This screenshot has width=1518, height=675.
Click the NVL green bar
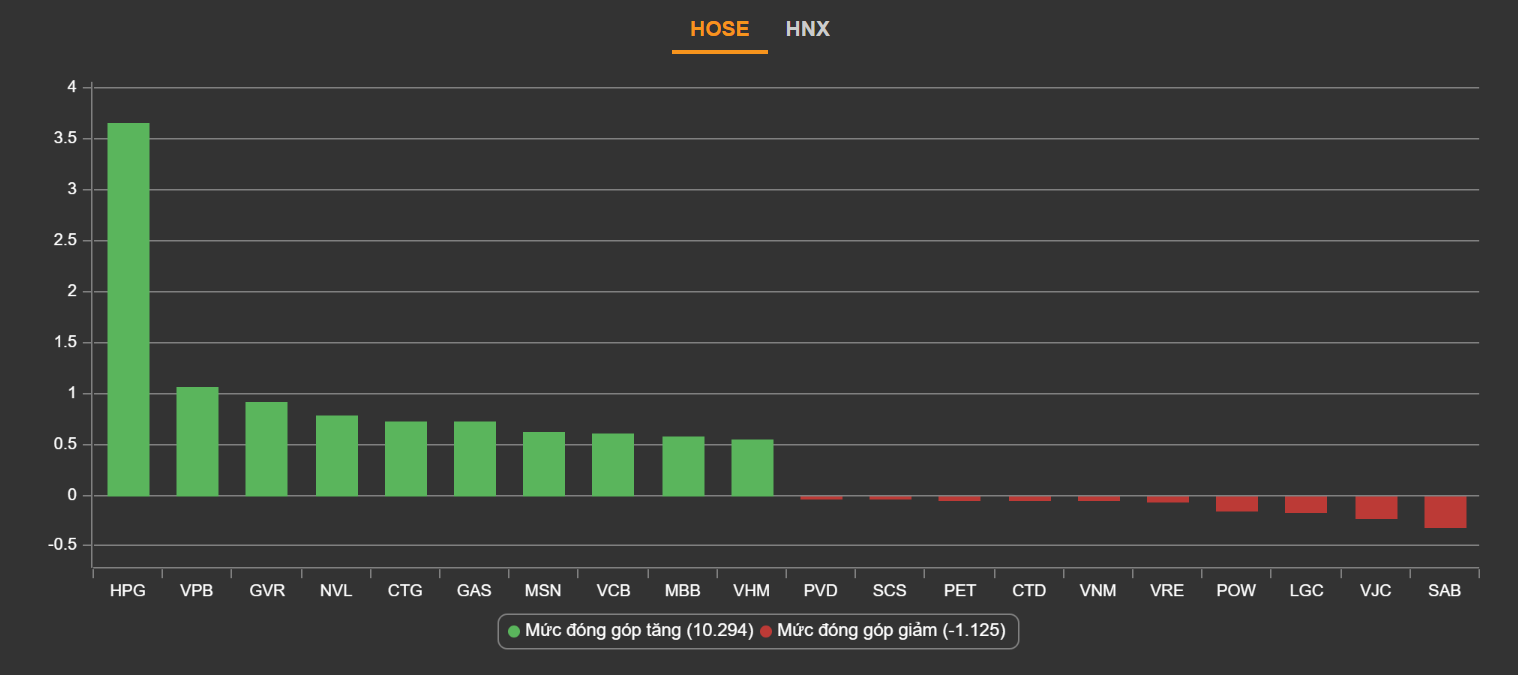(x=336, y=456)
